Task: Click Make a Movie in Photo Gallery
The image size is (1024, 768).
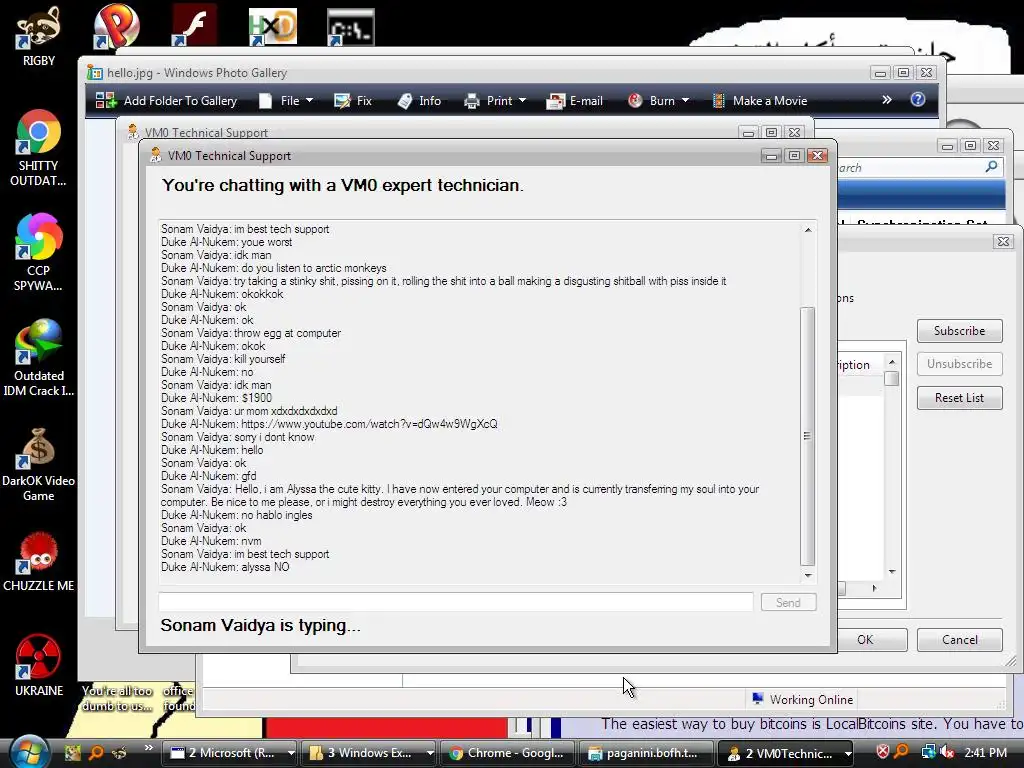Action: point(760,101)
